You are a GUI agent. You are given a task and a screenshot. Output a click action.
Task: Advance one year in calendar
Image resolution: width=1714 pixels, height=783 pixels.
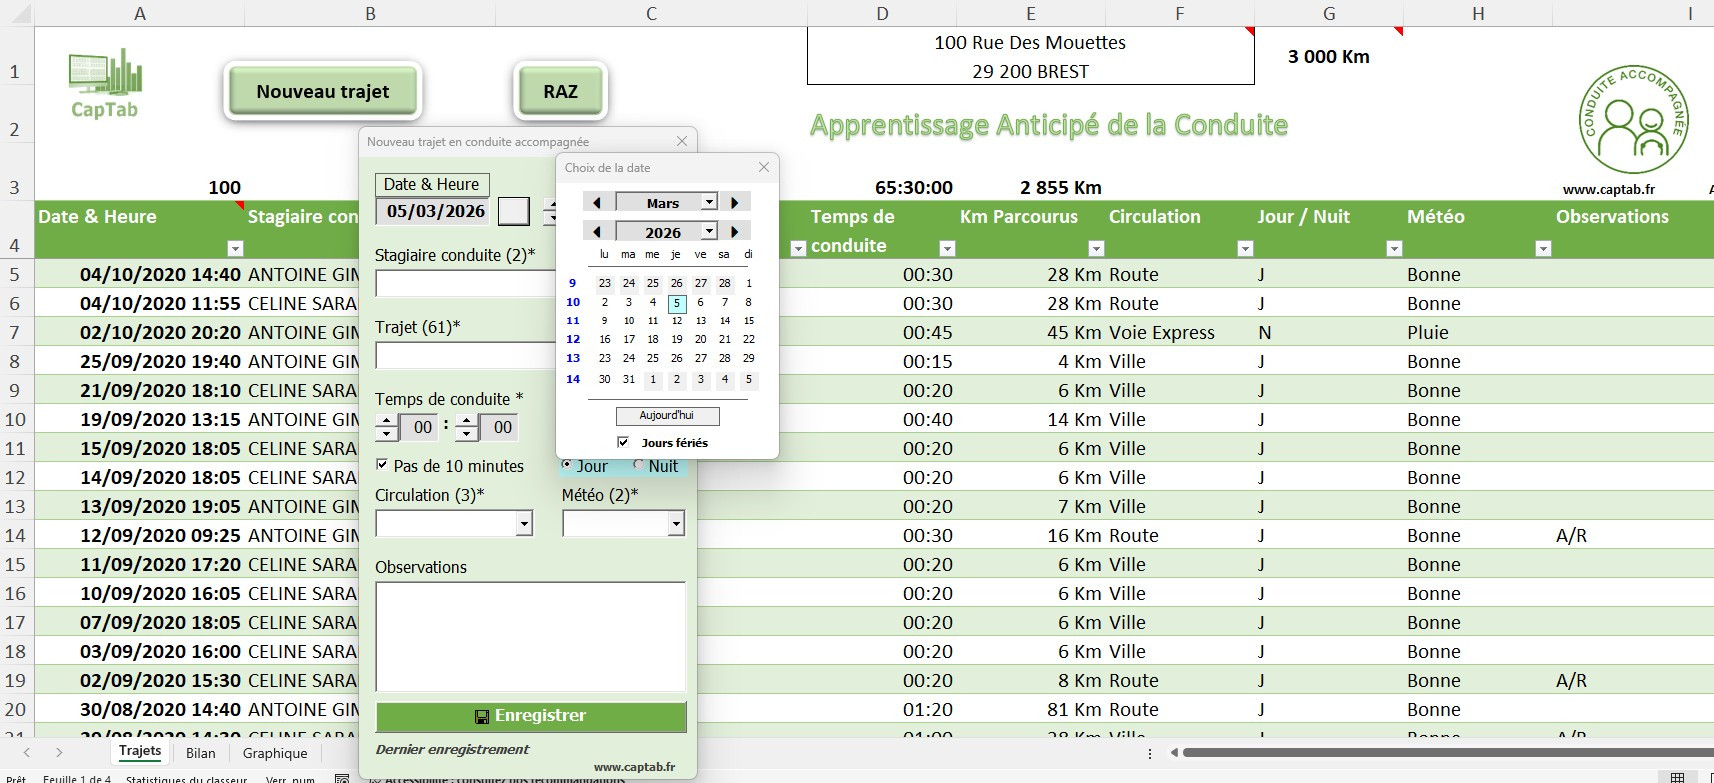[x=735, y=231]
